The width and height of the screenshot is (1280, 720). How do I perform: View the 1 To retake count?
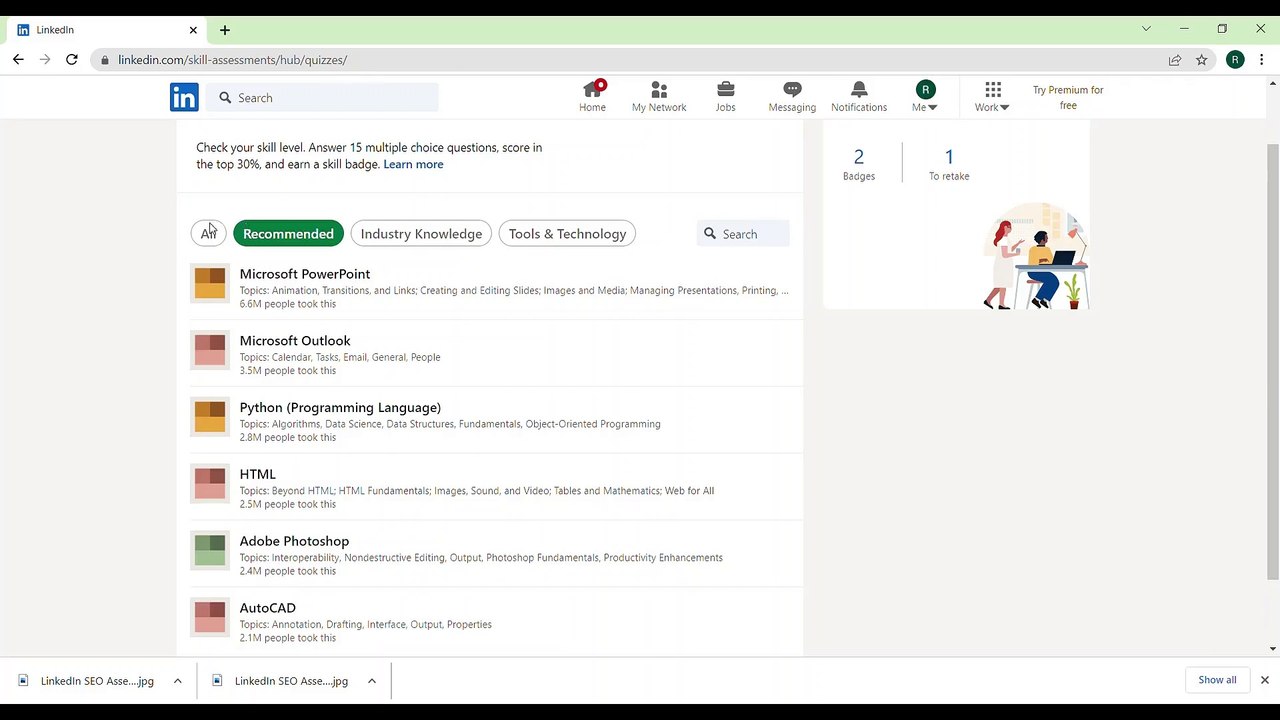949,164
